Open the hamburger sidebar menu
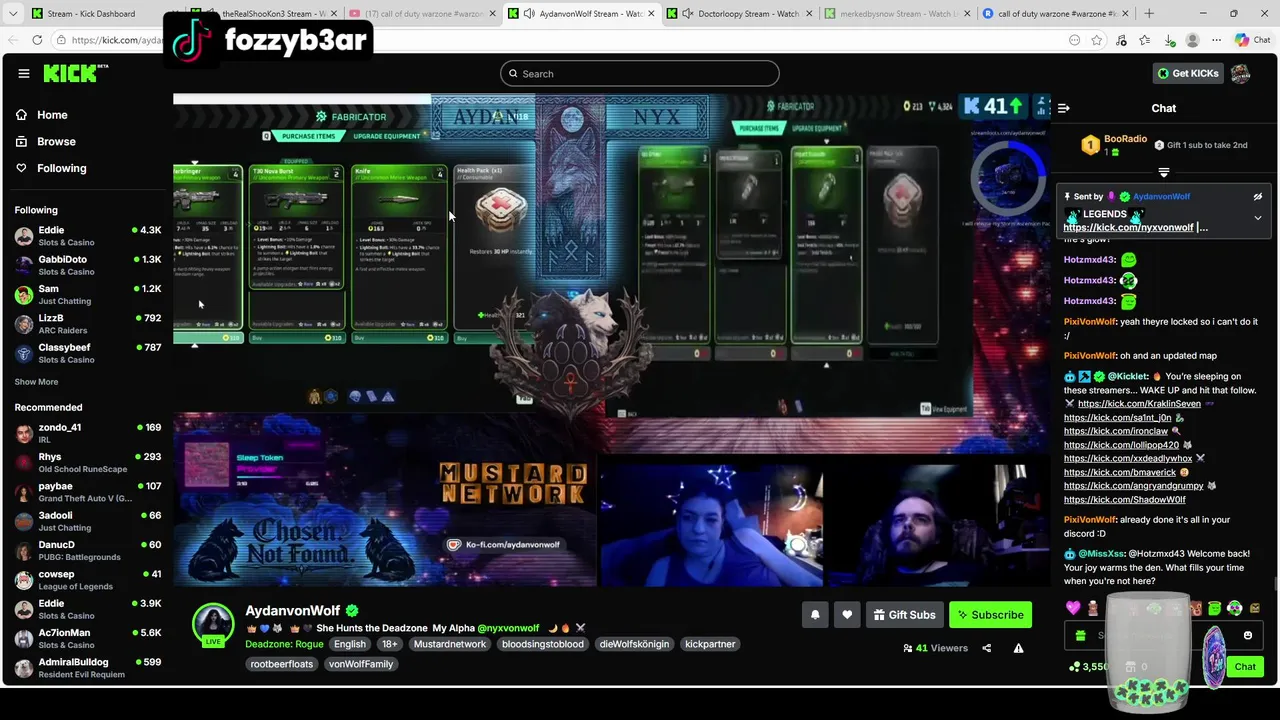1280x720 pixels. click(24, 73)
